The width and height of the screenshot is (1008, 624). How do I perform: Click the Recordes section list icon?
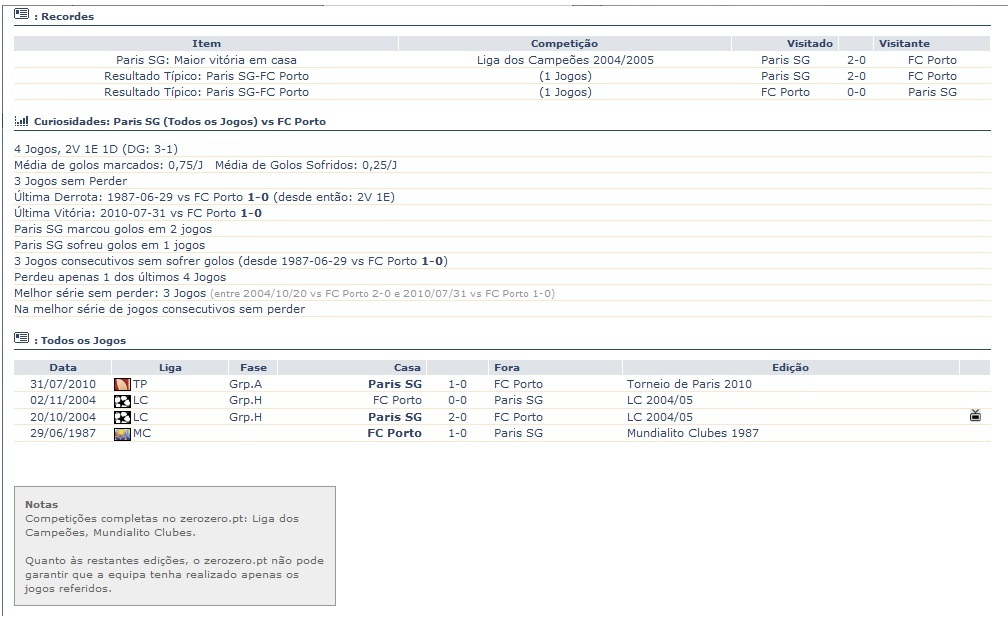21,13
